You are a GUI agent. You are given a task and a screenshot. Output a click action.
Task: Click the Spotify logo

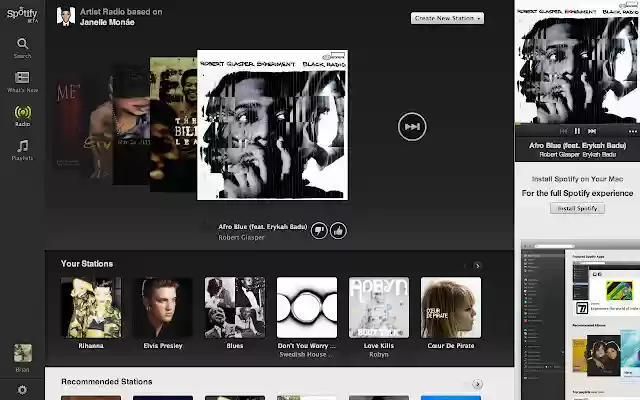pyautogui.click(x=22, y=15)
